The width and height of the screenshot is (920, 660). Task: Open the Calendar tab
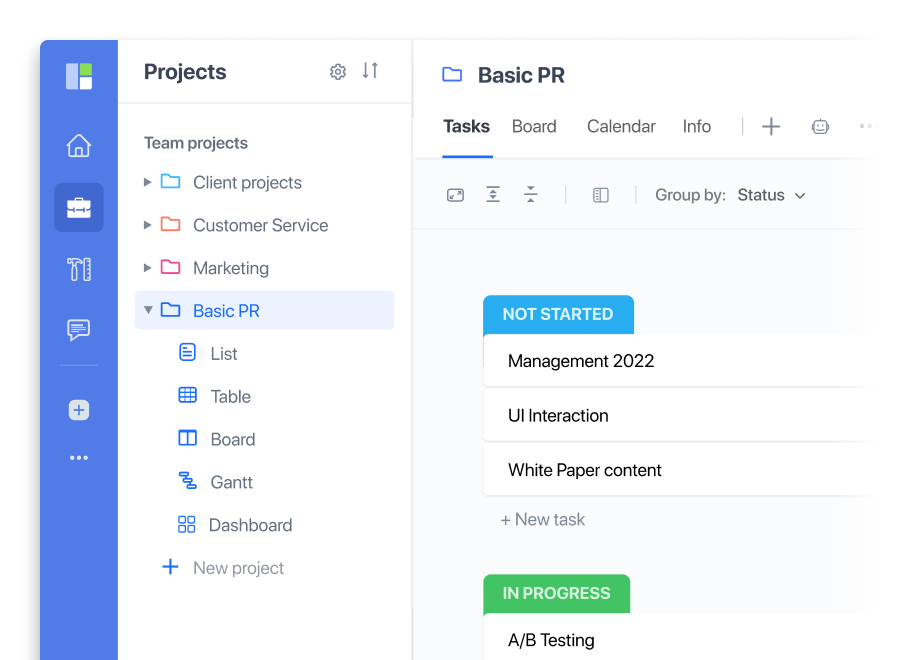coord(620,126)
